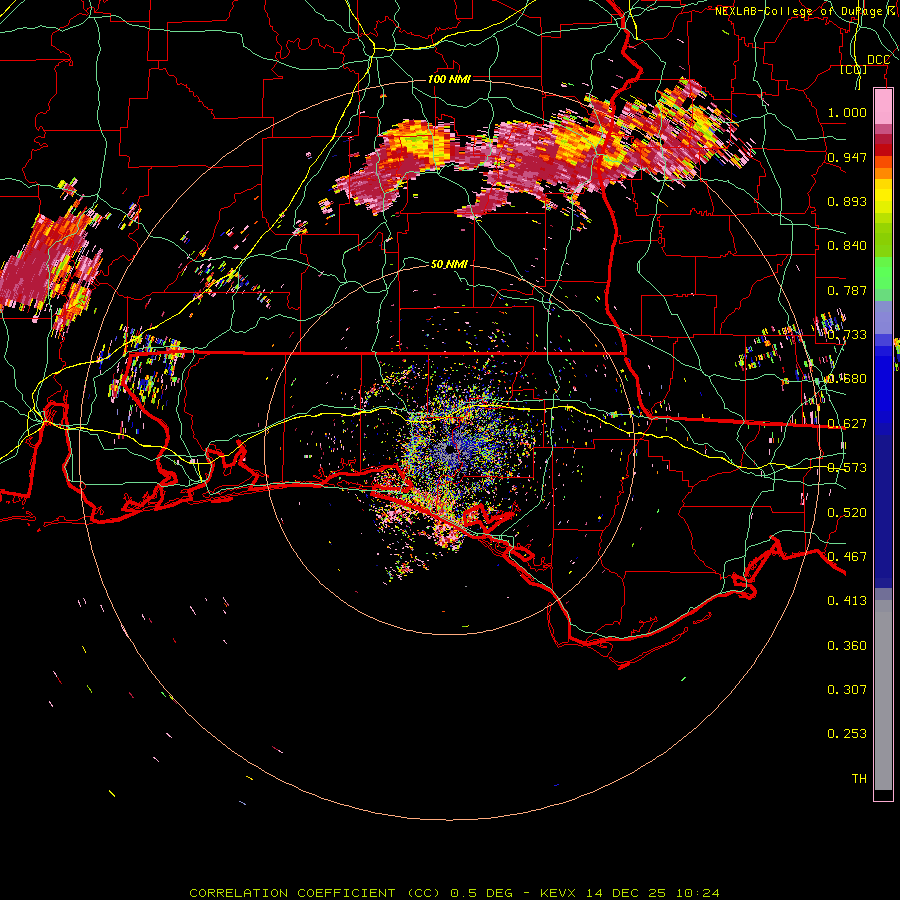
Task: Click the DCC label above the color scale
Action: tap(878, 60)
